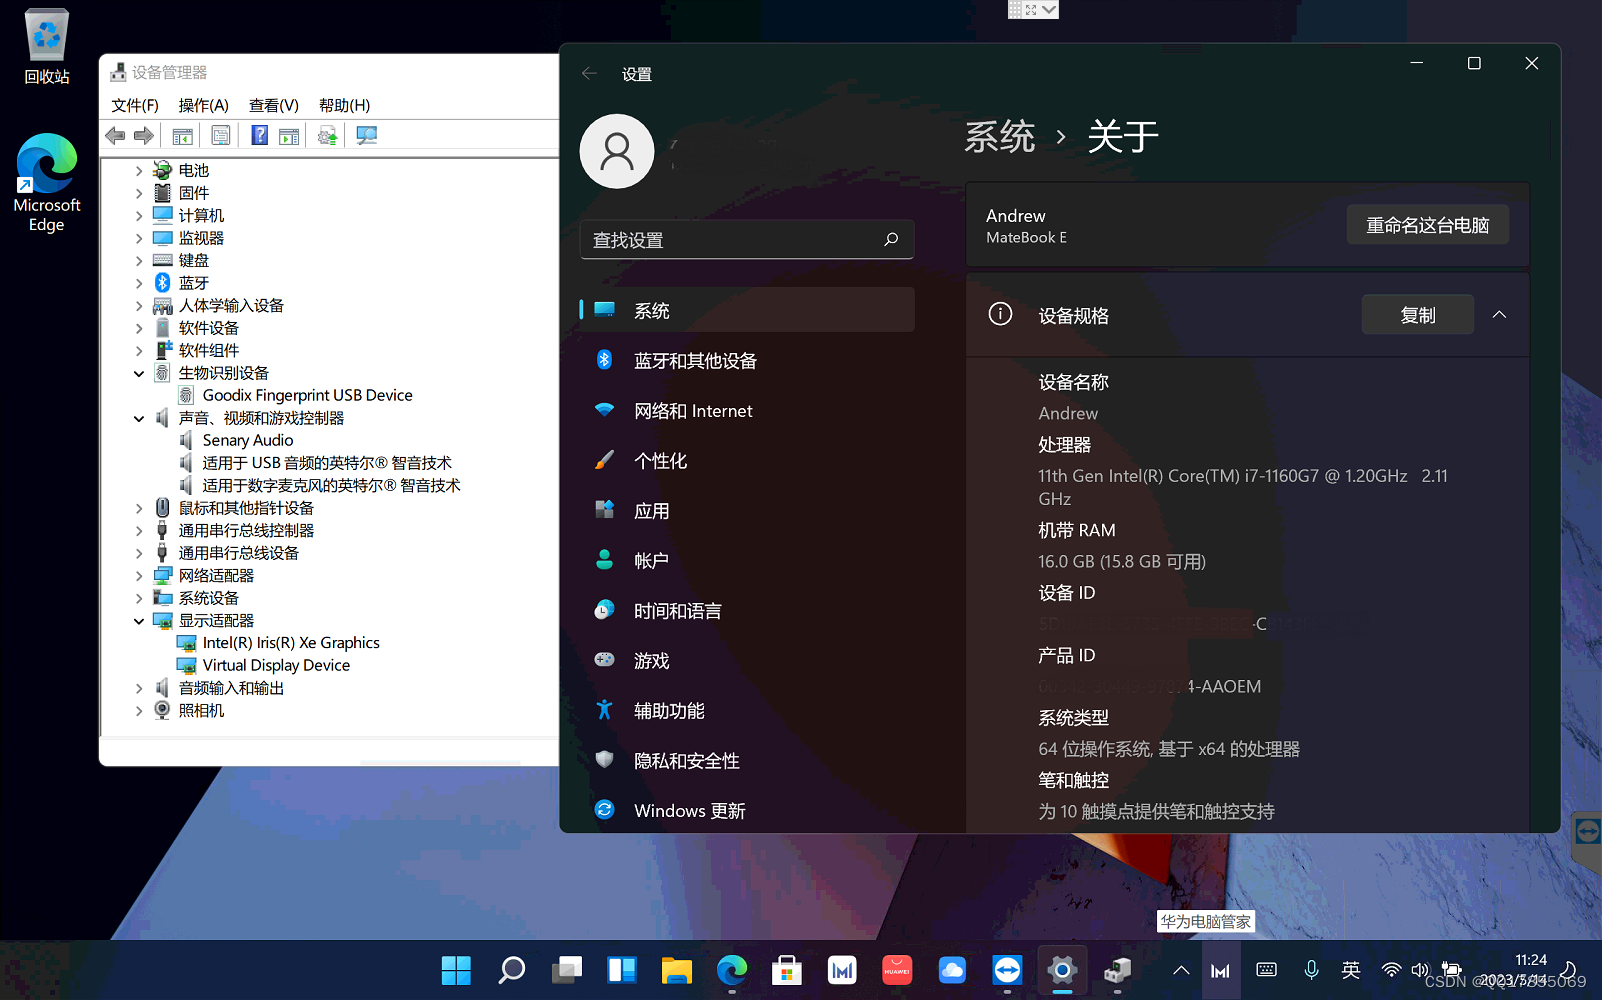Screen dimensions: 1602x1000
Task: Open Microsoft Store from taskbar
Action: [x=787, y=969]
